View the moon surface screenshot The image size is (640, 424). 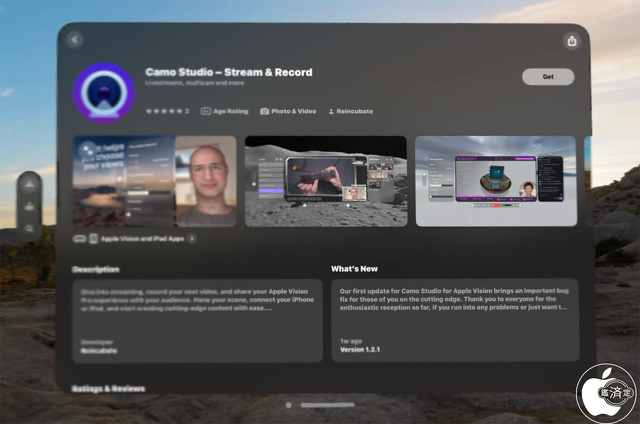[x=325, y=181]
